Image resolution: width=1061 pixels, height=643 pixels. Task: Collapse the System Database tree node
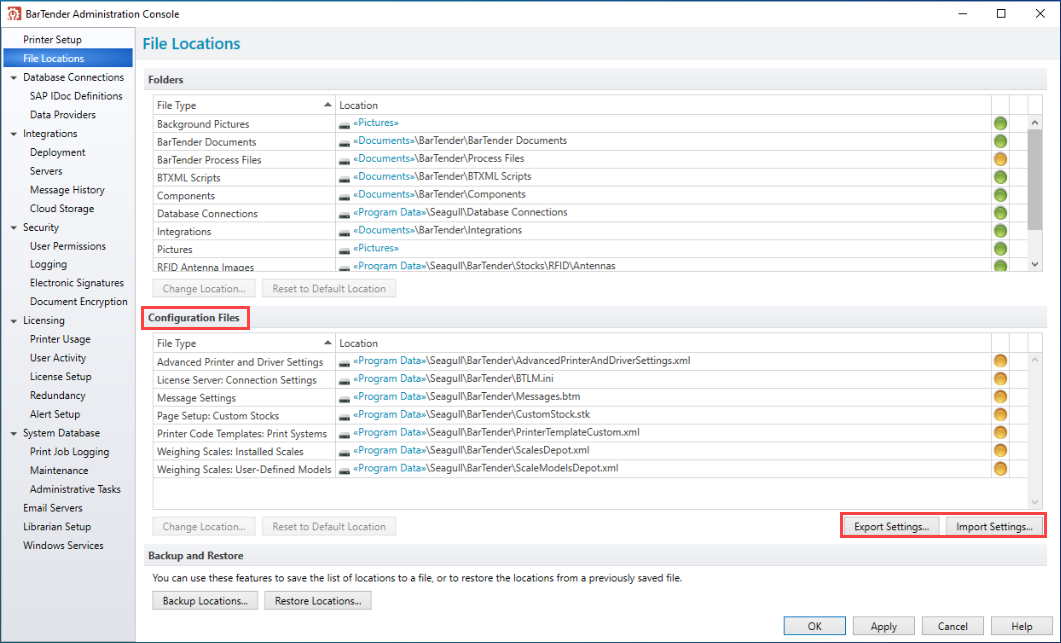[14, 433]
